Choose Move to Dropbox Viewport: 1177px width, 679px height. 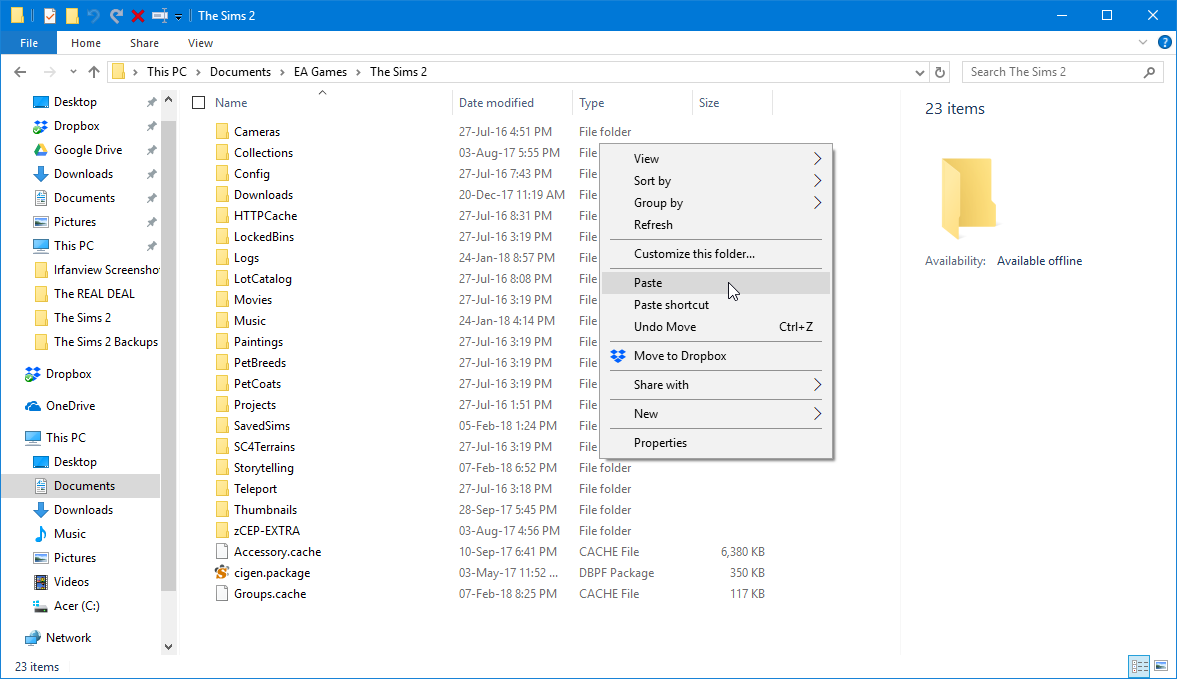[716, 356]
